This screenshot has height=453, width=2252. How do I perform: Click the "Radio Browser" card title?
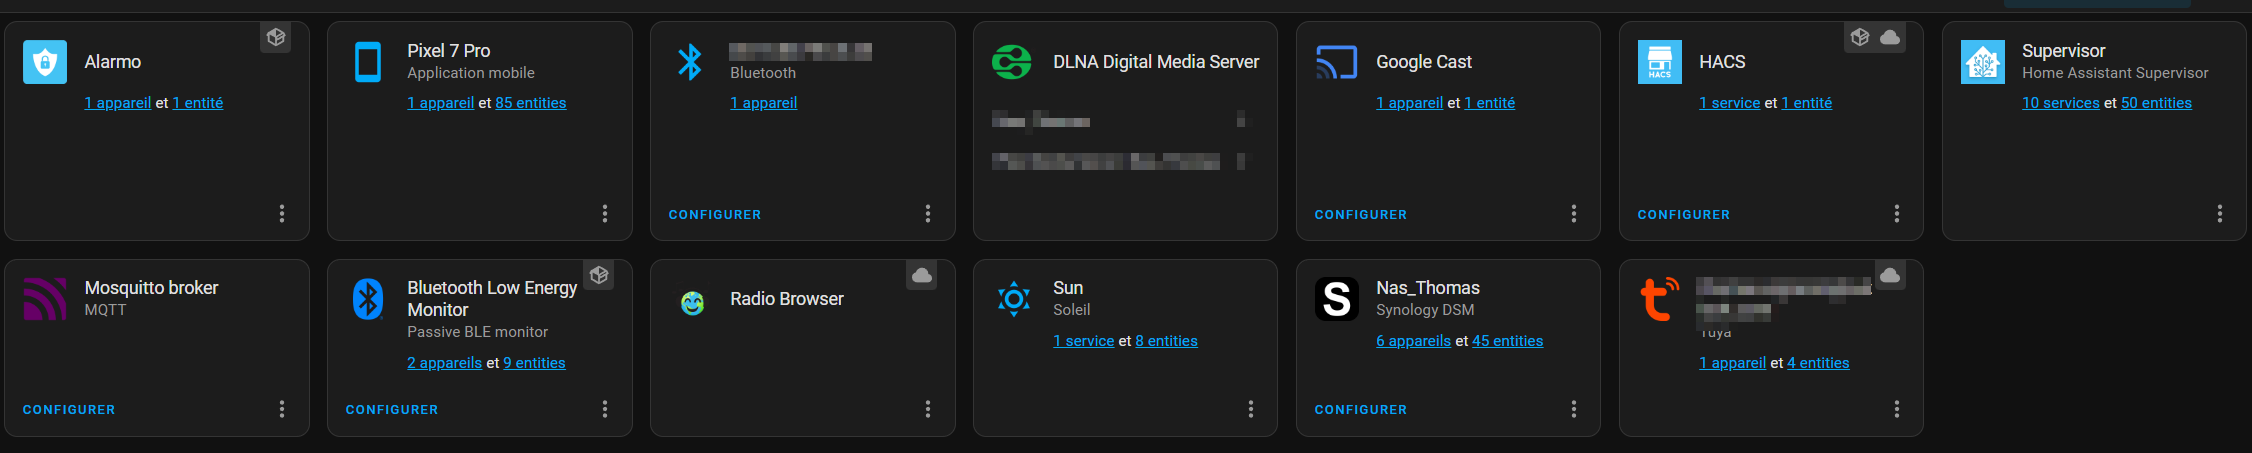coord(787,299)
